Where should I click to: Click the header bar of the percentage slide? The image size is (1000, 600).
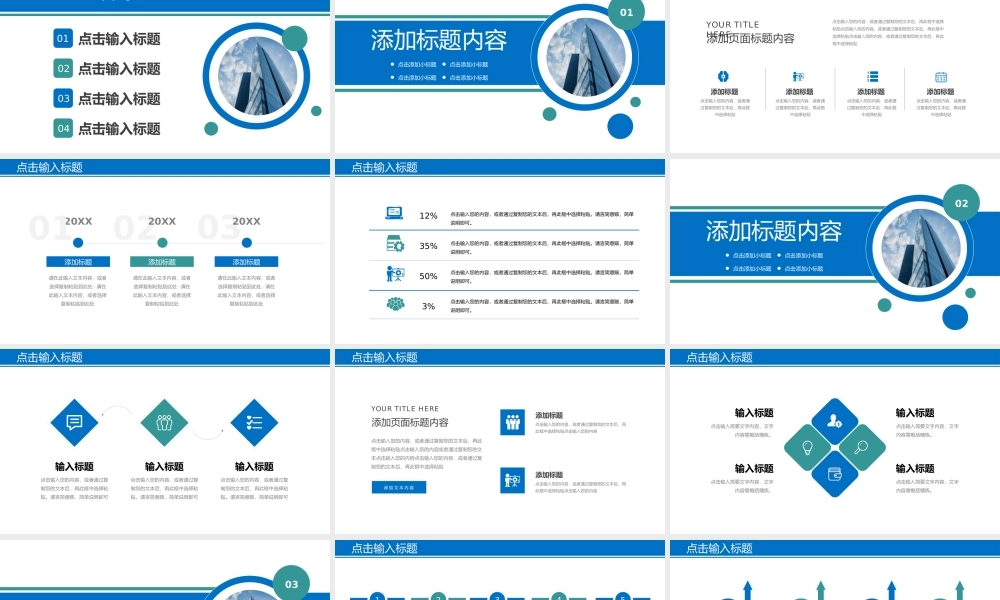(500, 167)
